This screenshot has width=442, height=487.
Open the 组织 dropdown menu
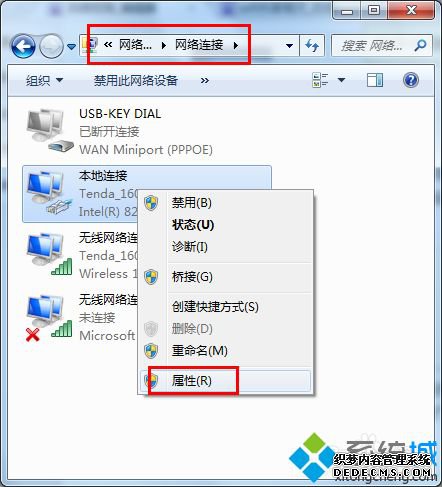[x=44, y=80]
